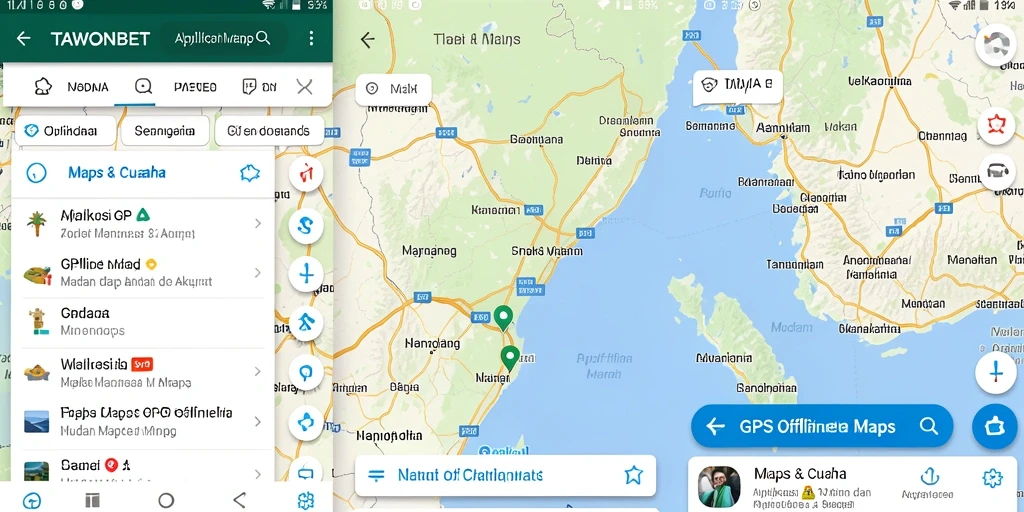Open settings gear in bottom-right card
The image size is (1024, 512).
tap(992, 479)
